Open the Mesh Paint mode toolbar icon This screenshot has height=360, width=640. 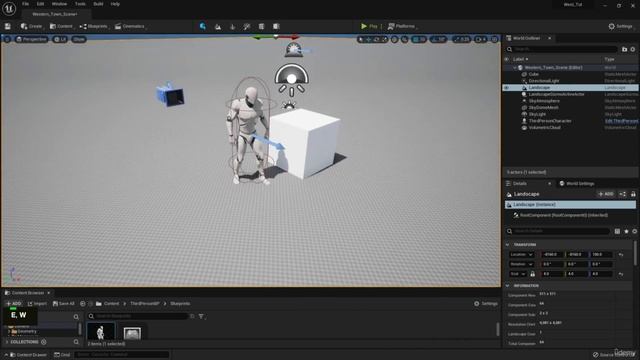(247, 27)
